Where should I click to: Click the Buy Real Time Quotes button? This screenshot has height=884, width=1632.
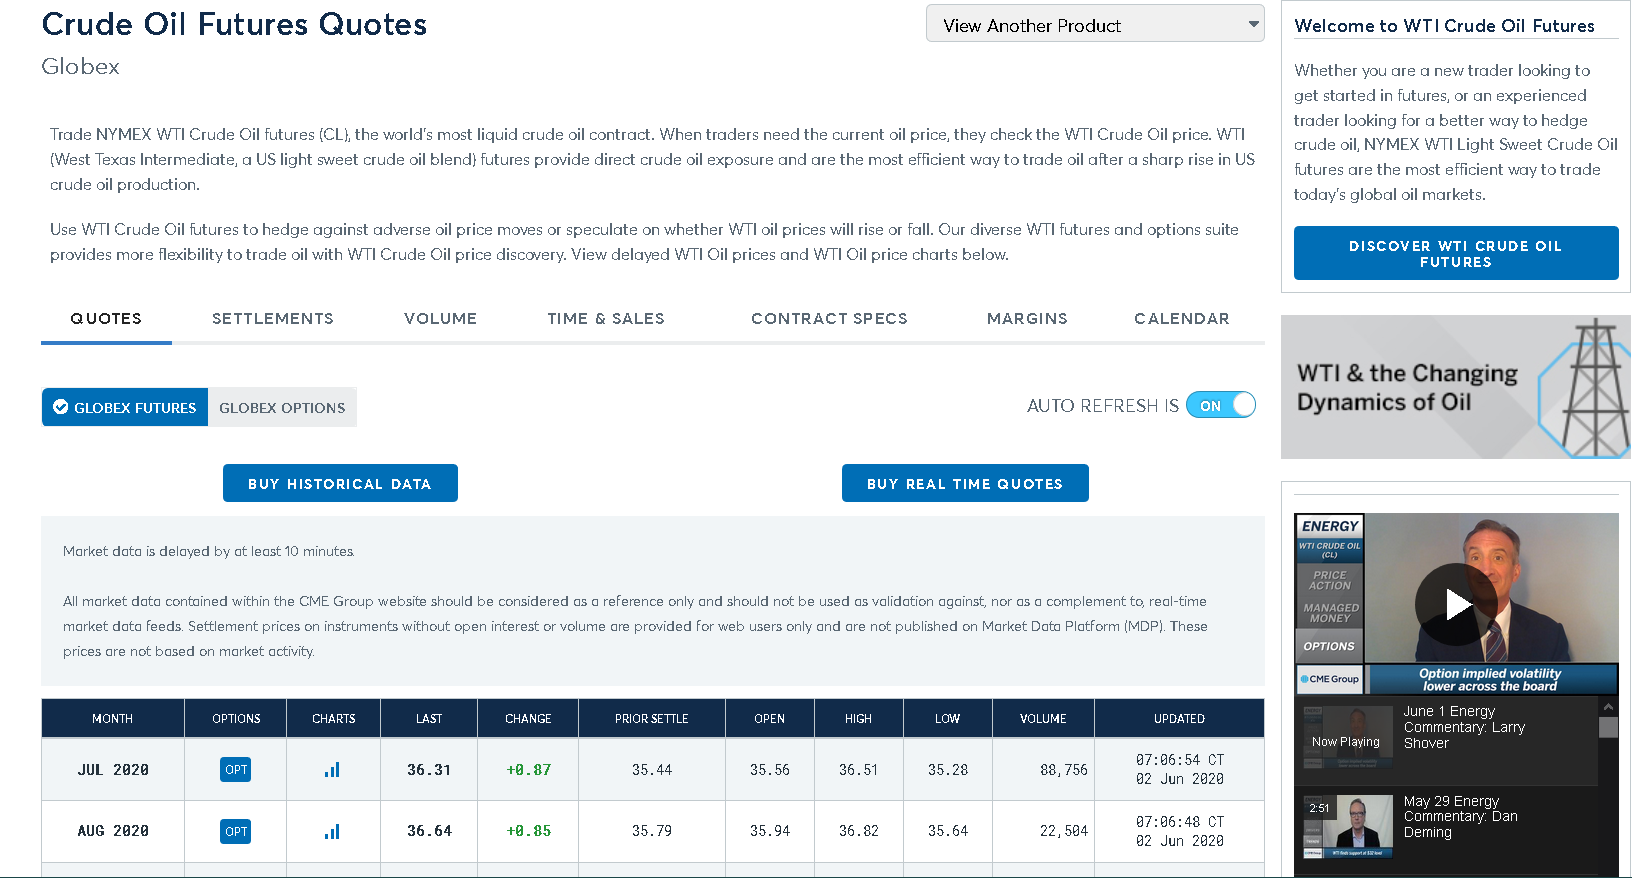[x=965, y=483]
